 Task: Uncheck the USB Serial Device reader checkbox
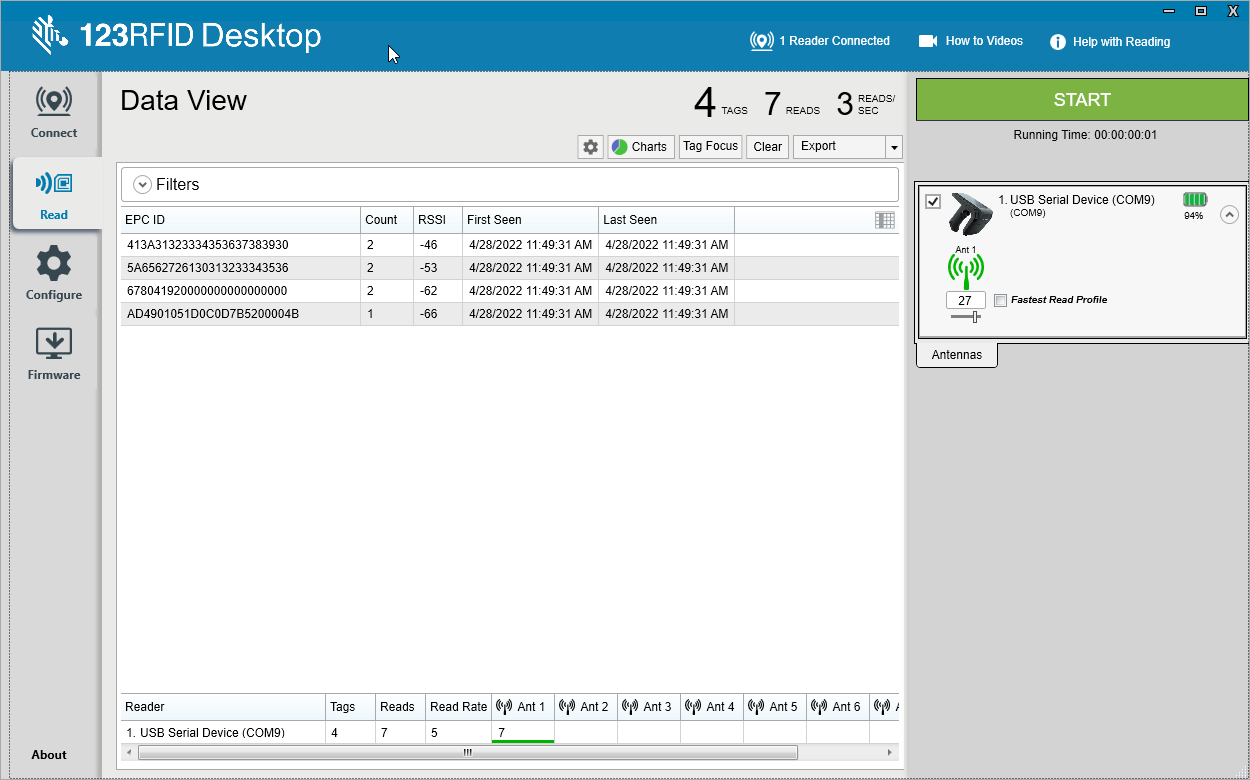[x=933, y=201]
